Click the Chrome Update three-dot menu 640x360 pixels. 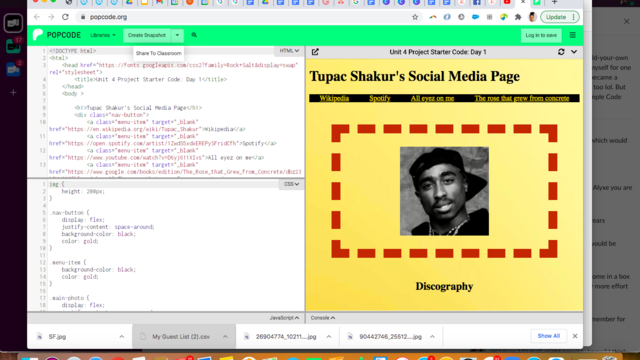coord(573,17)
